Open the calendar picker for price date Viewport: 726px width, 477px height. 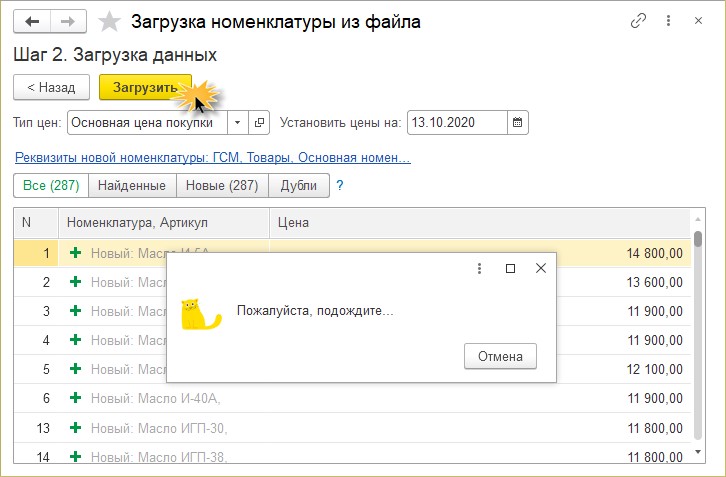tap(517, 122)
